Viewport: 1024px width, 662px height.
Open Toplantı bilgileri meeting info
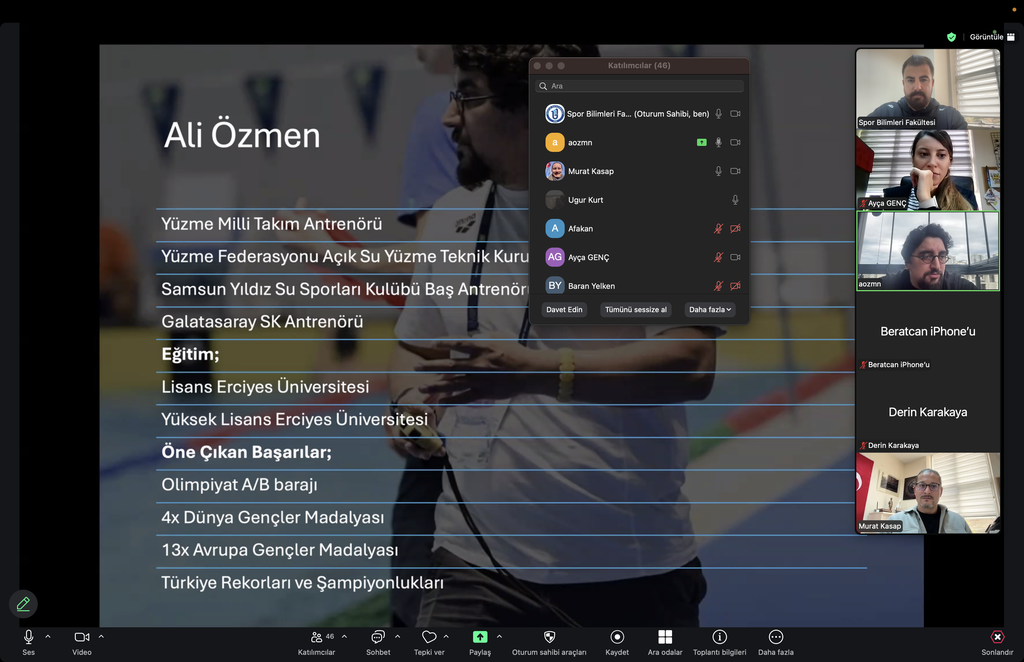pos(719,637)
